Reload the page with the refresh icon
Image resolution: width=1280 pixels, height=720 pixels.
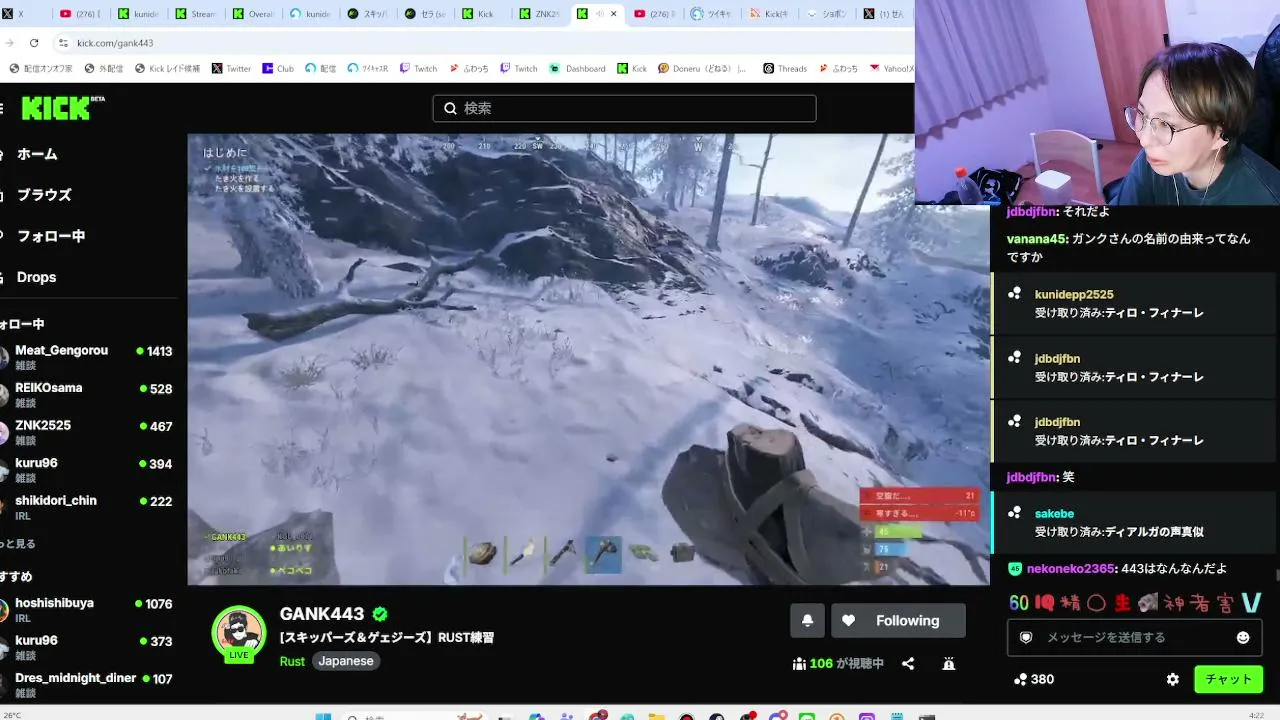[x=34, y=43]
